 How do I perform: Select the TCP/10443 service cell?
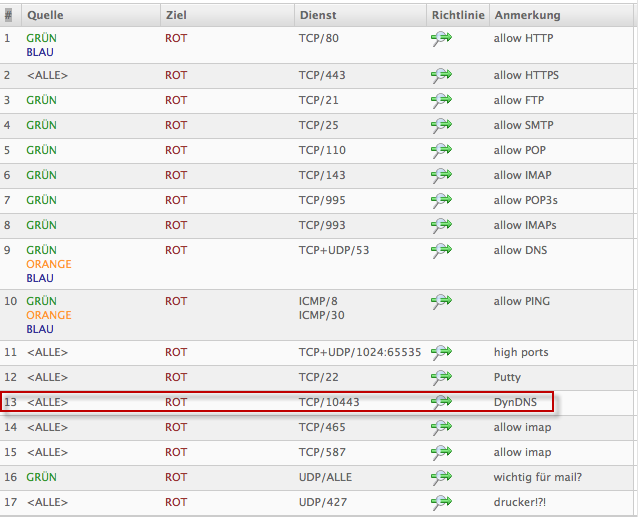pyautogui.click(x=329, y=402)
